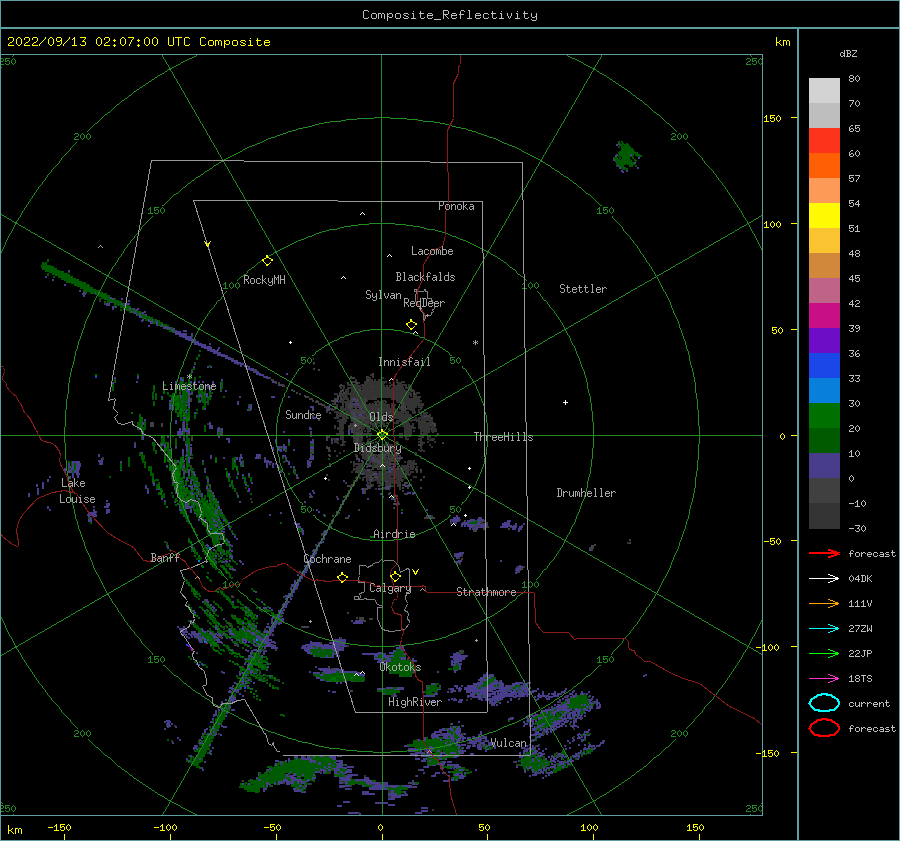Click the Ponoka label
The image size is (900, 841).
pos(456,206)
